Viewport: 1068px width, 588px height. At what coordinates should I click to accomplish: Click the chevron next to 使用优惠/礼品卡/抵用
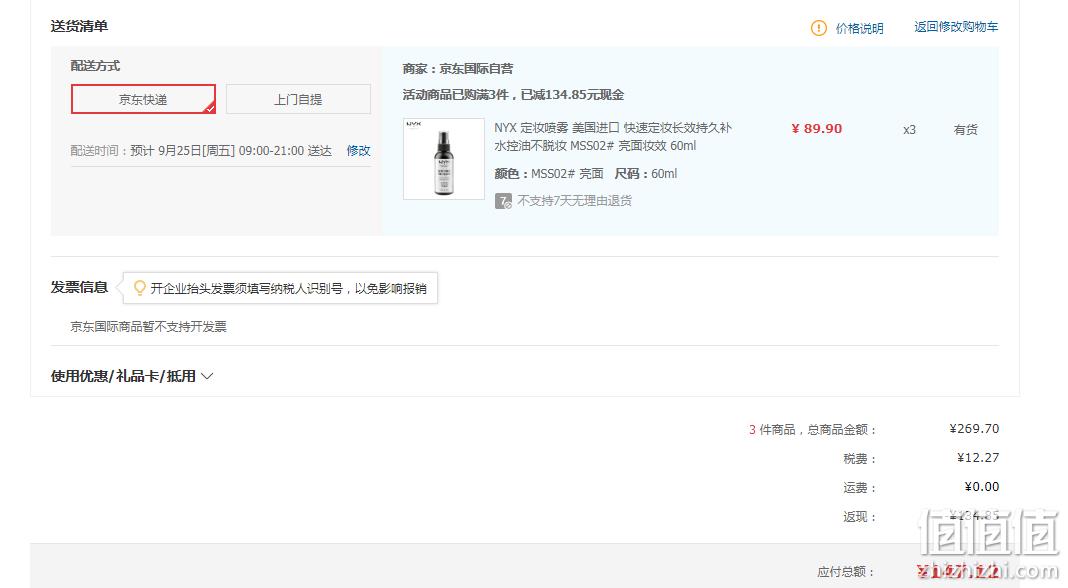[207, 376]
